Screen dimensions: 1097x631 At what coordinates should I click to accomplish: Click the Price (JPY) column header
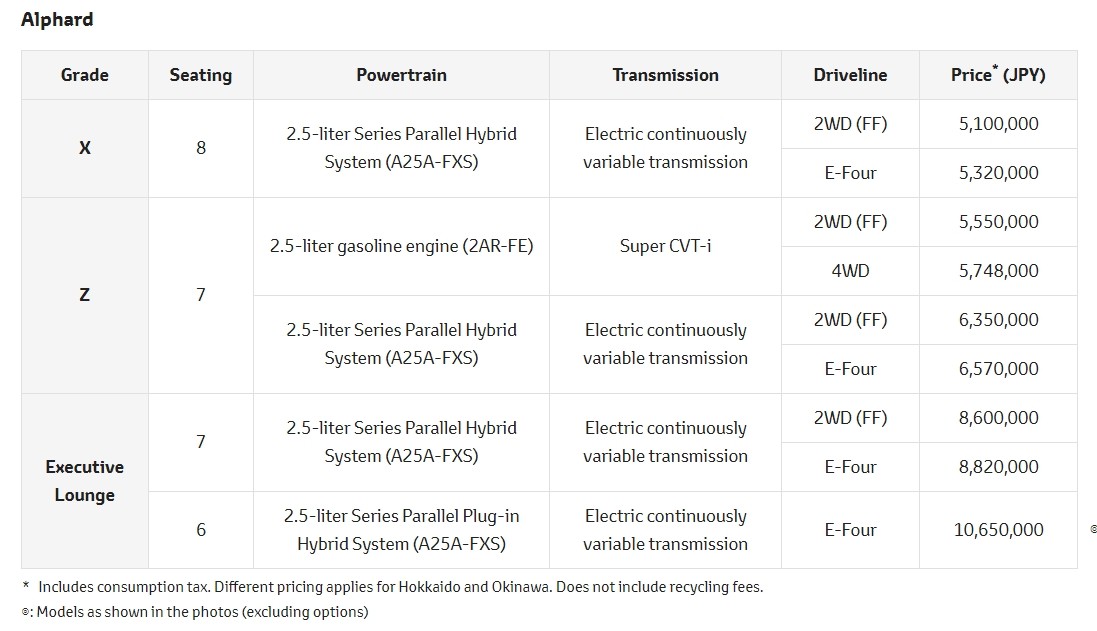pos(998,75)
